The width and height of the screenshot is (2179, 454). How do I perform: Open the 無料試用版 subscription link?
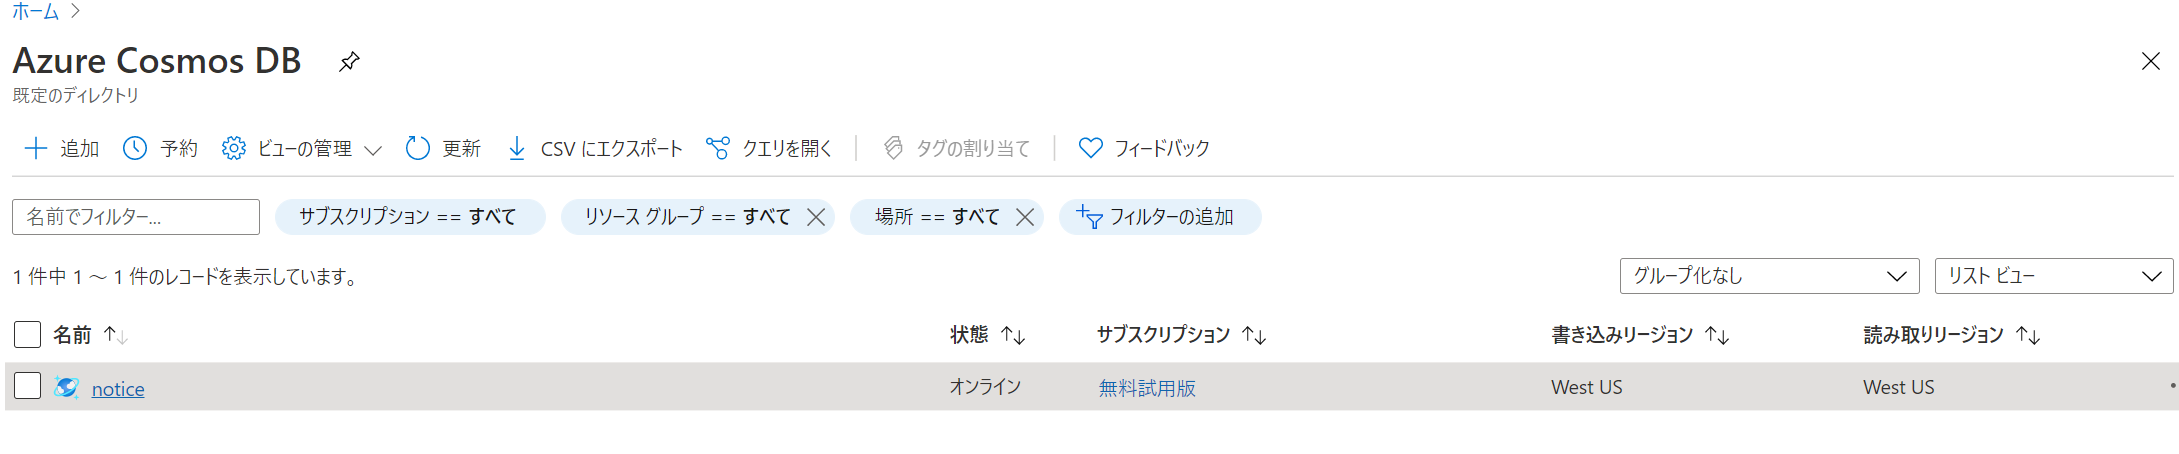point(1147,388)
